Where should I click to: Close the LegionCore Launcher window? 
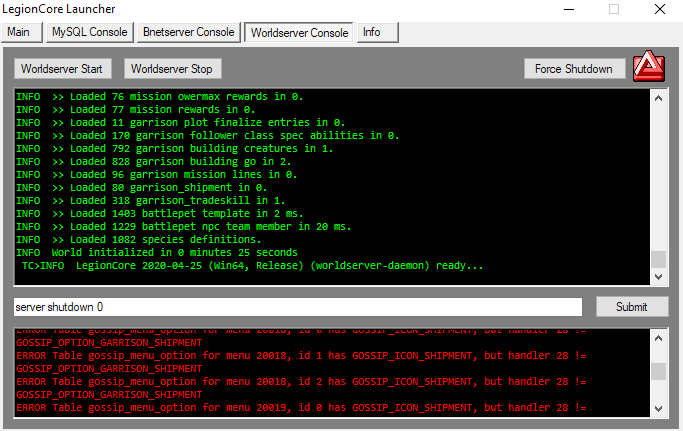point(659,9)
